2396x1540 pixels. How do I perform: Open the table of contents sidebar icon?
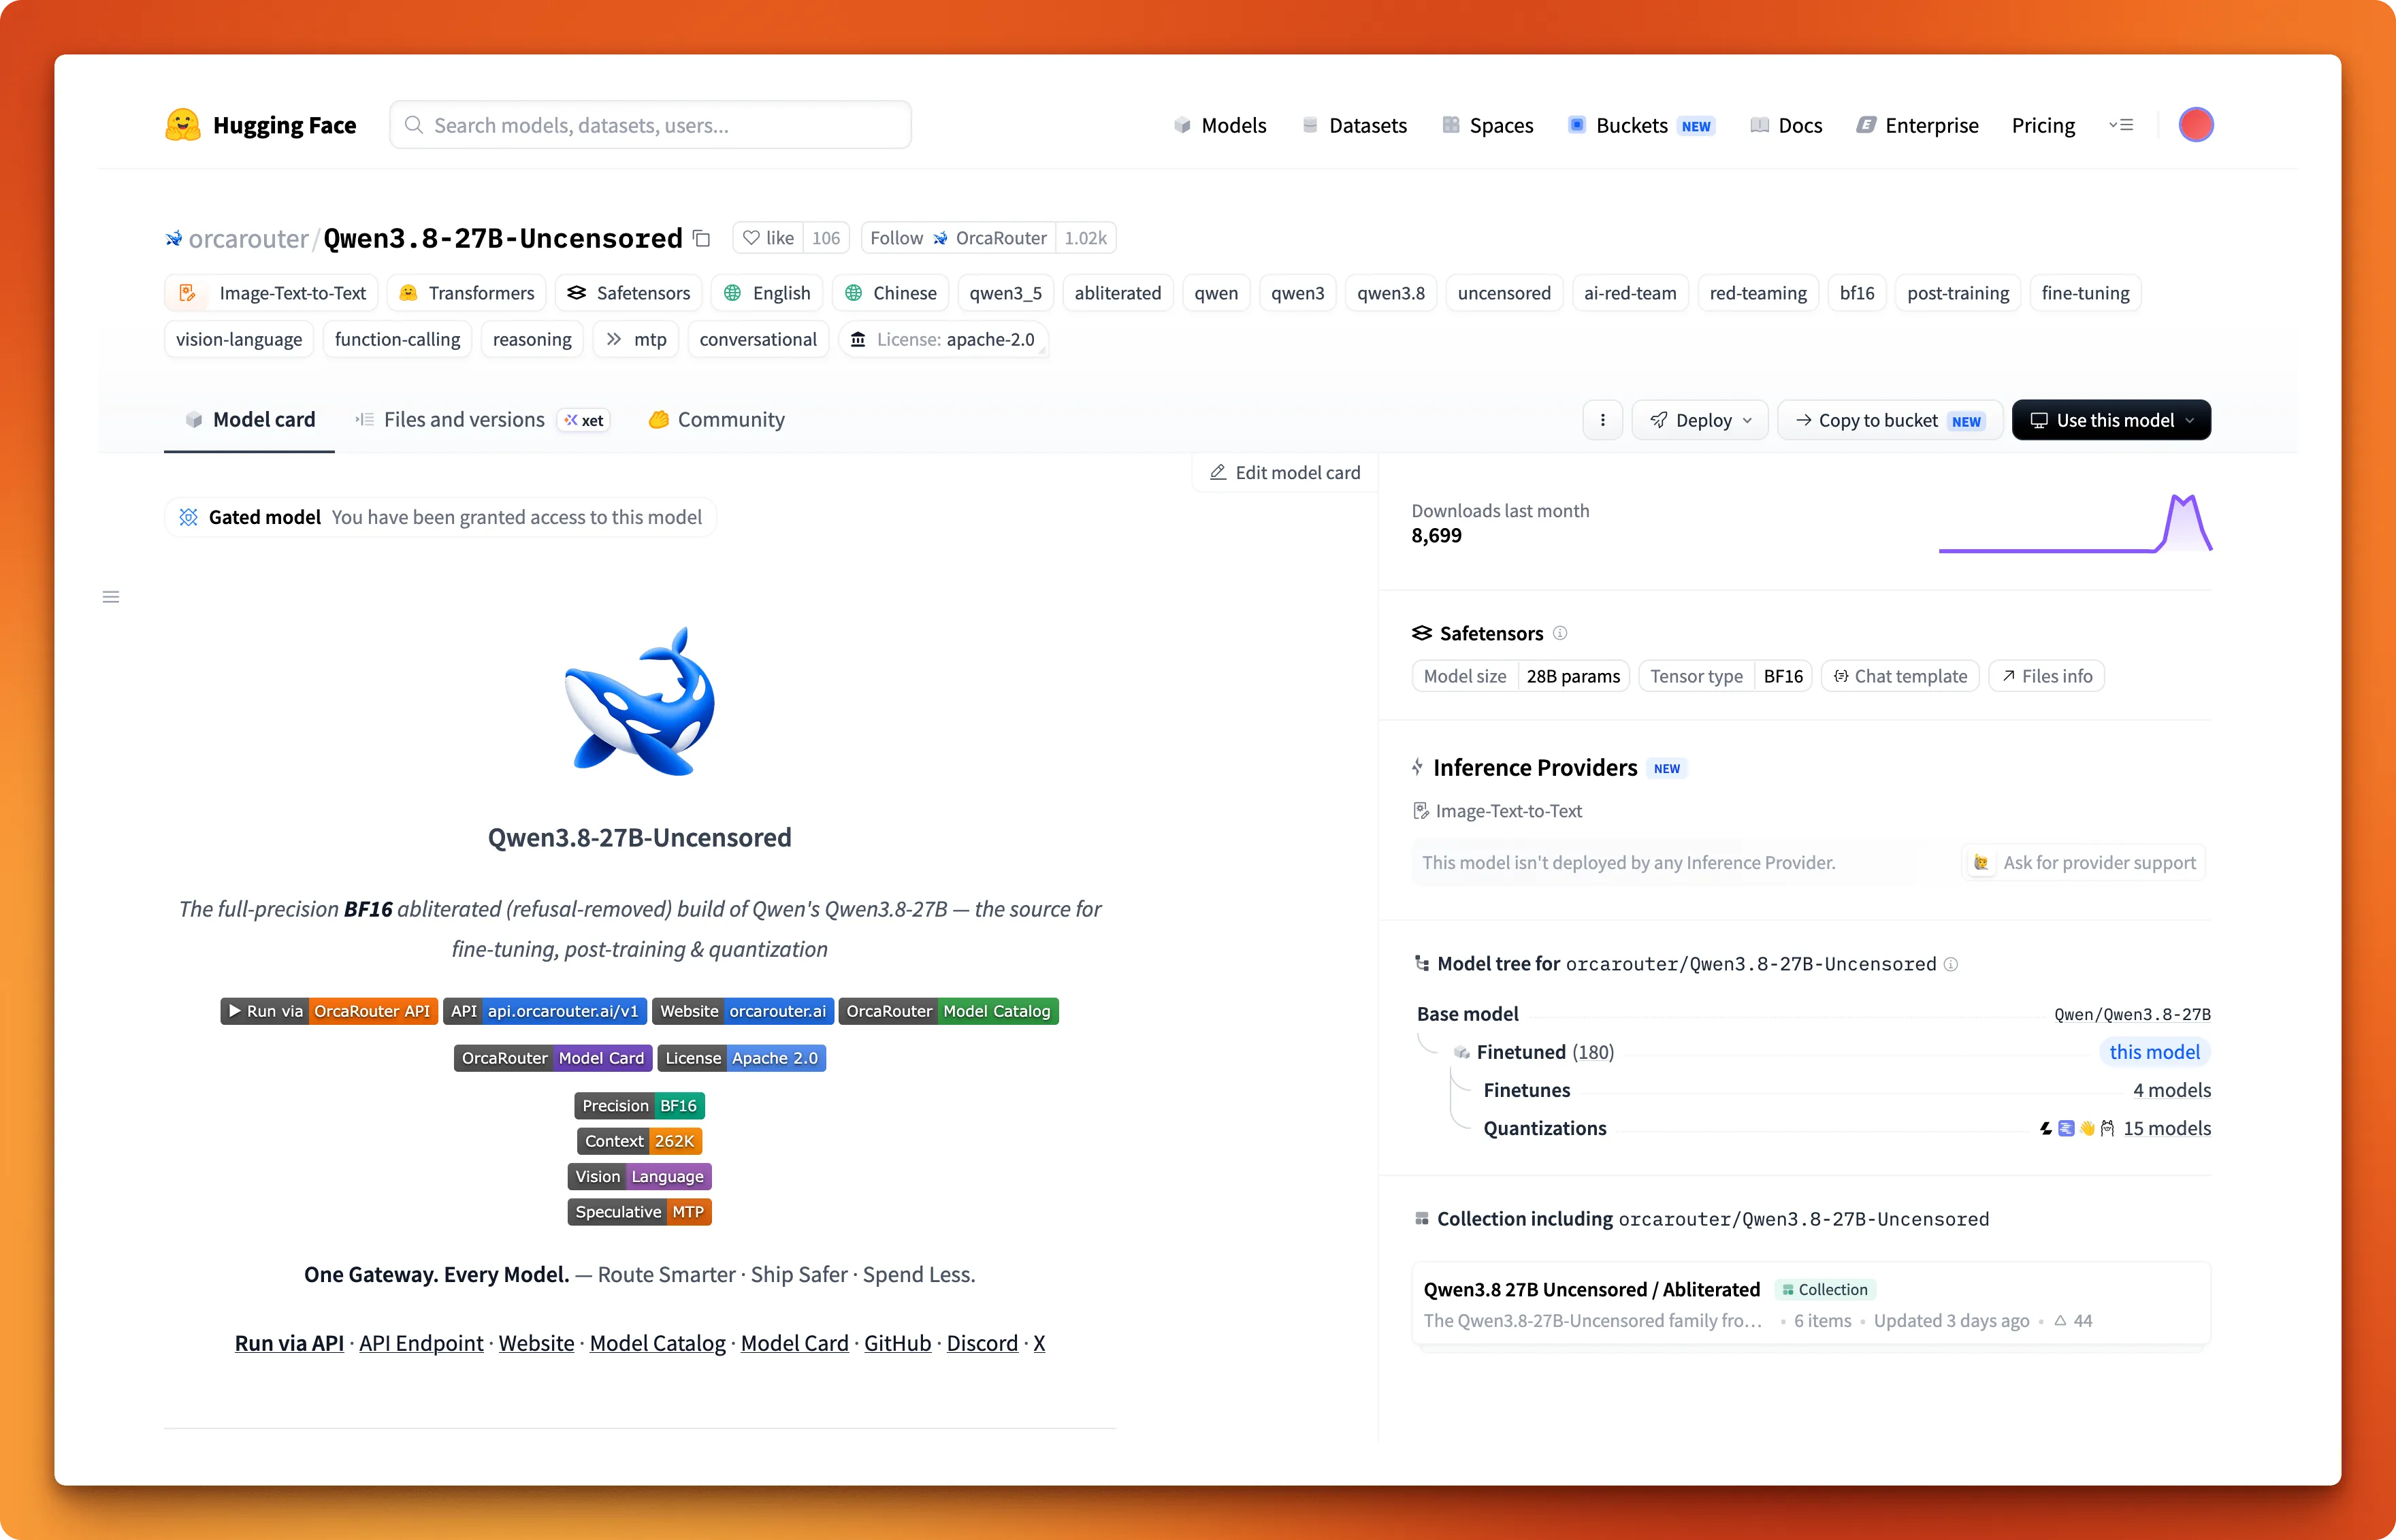pos(111,597)
